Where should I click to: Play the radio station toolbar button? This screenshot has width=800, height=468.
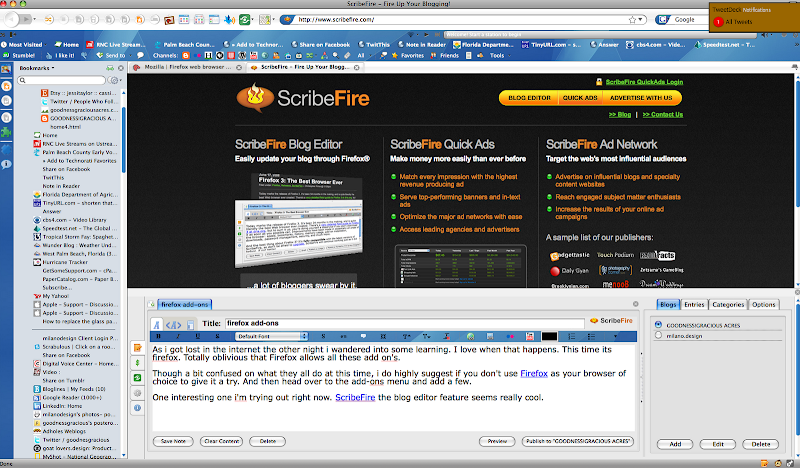tap(426, 35)
